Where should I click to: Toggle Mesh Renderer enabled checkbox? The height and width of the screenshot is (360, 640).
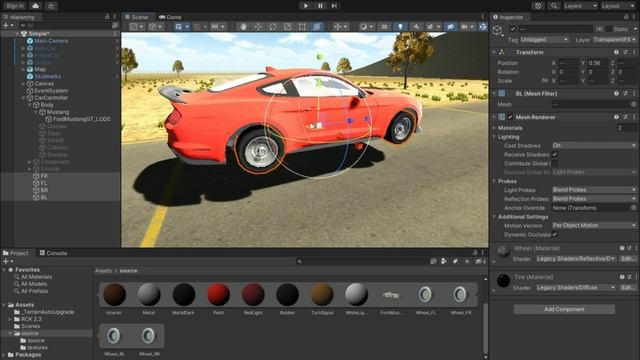click(510, 117)
